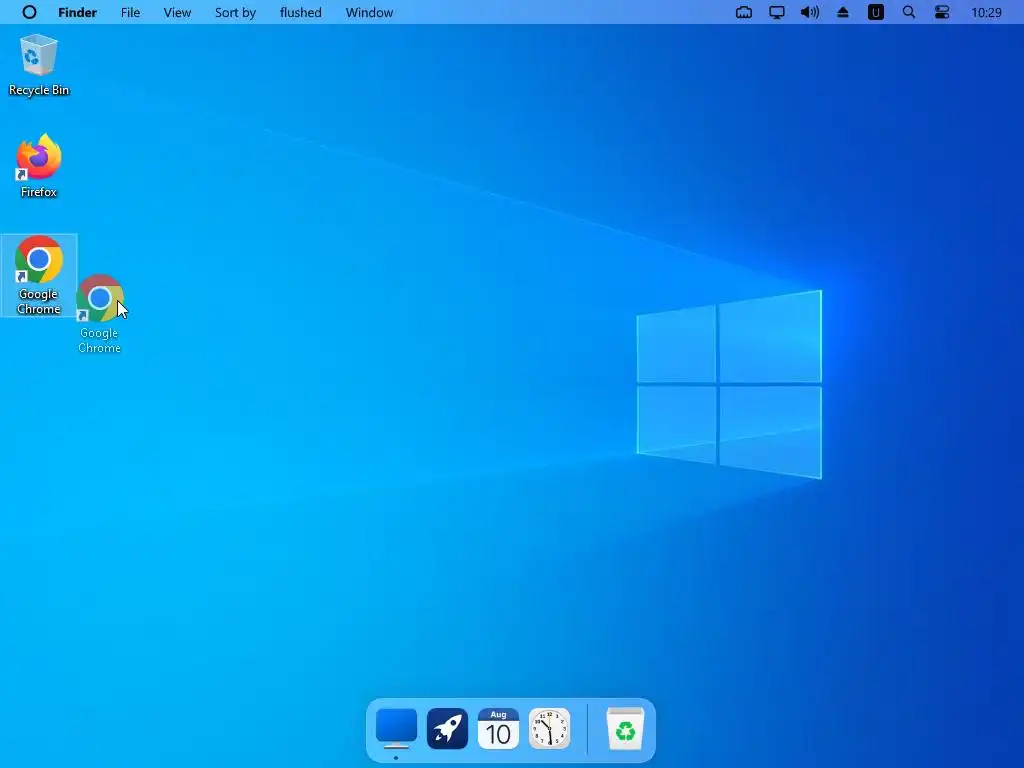Screen dimensions: 1024x768
Task: Click the 10:29 clock in menu bar
Action: (986, 12)
